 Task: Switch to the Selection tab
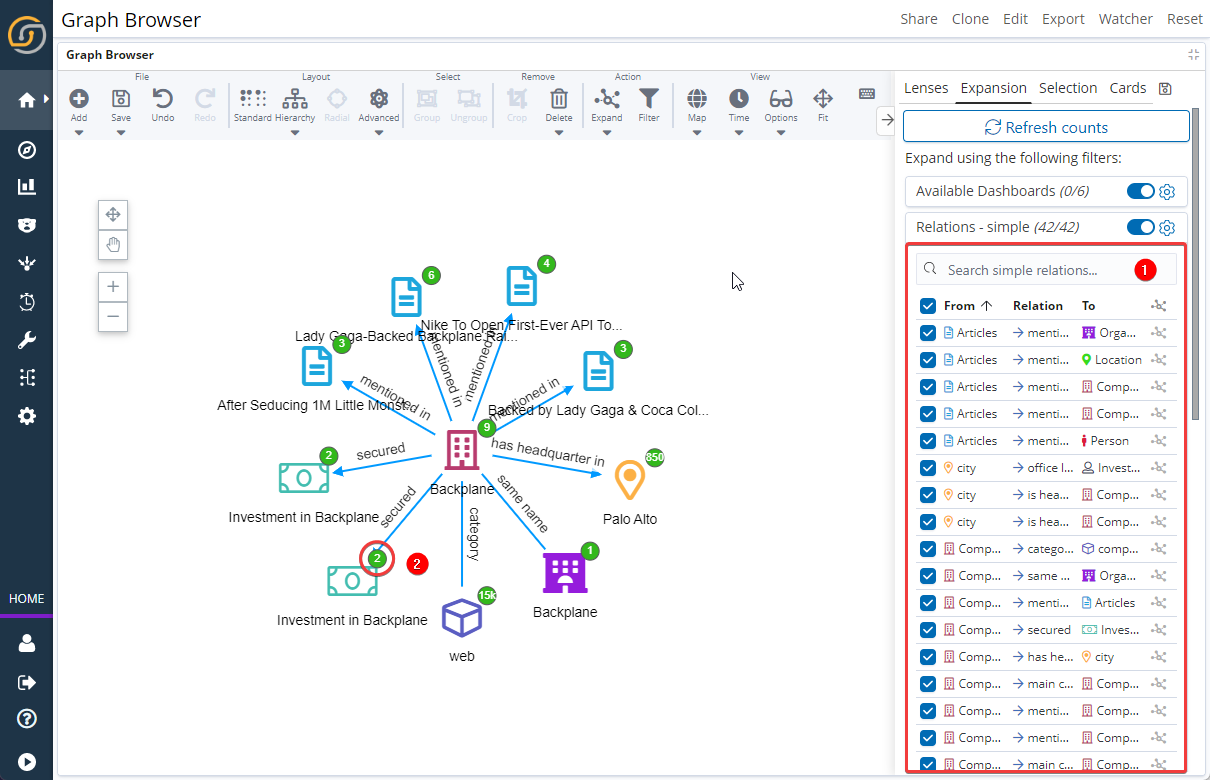click(x=1068, y=88)
